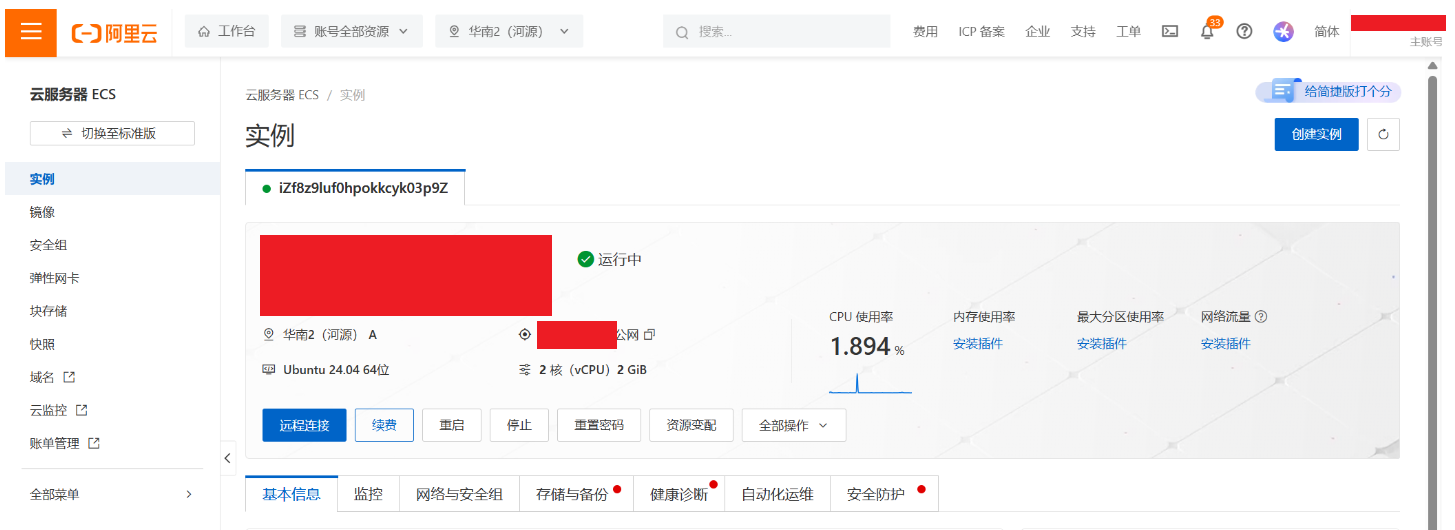Viewport: 1455px width, 530px height.
Task: Click 创建实例 button
Action: point(1316,134)
